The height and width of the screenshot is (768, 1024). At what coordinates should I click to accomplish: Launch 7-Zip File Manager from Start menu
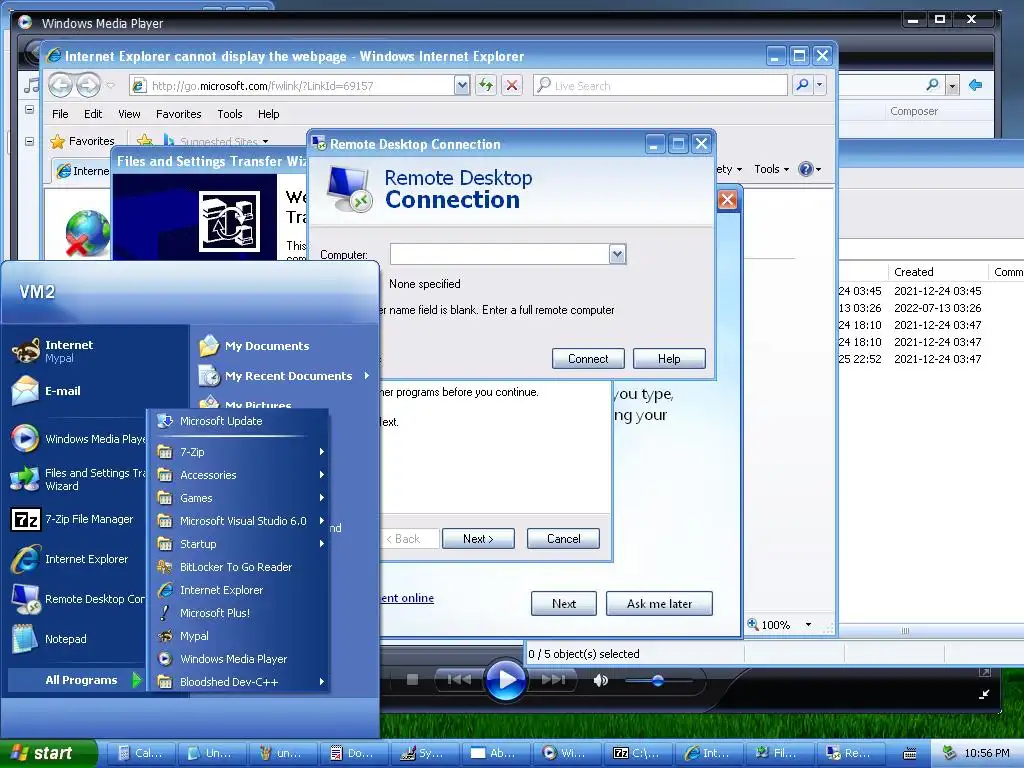click(x=73, y=519)
